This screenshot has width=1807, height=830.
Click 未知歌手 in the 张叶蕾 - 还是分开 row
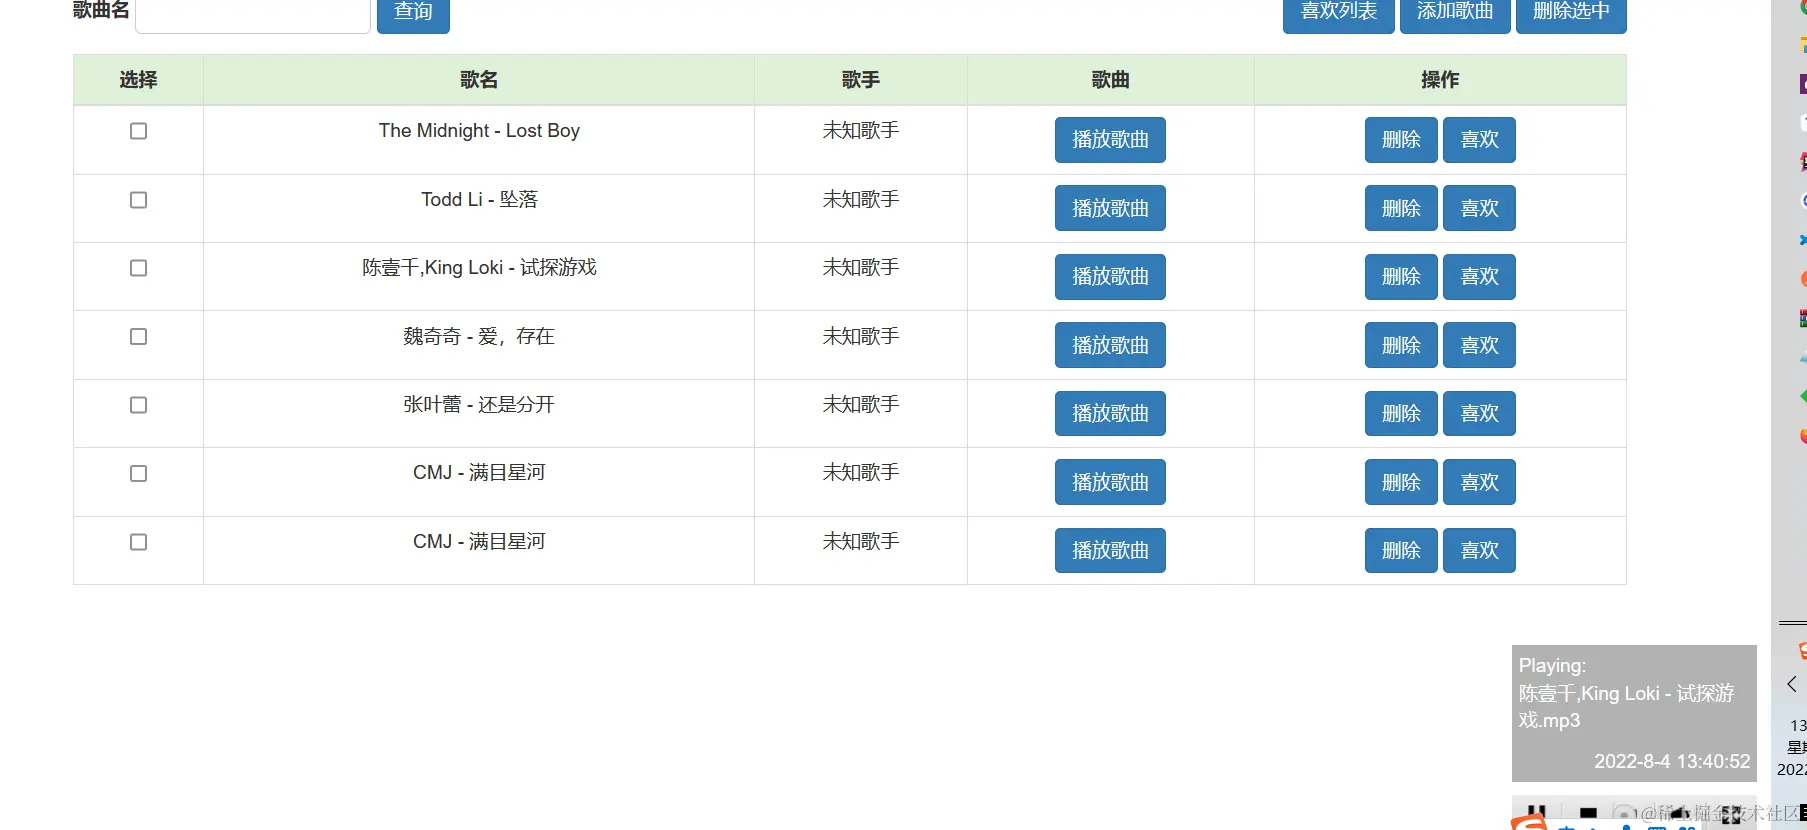861,405
